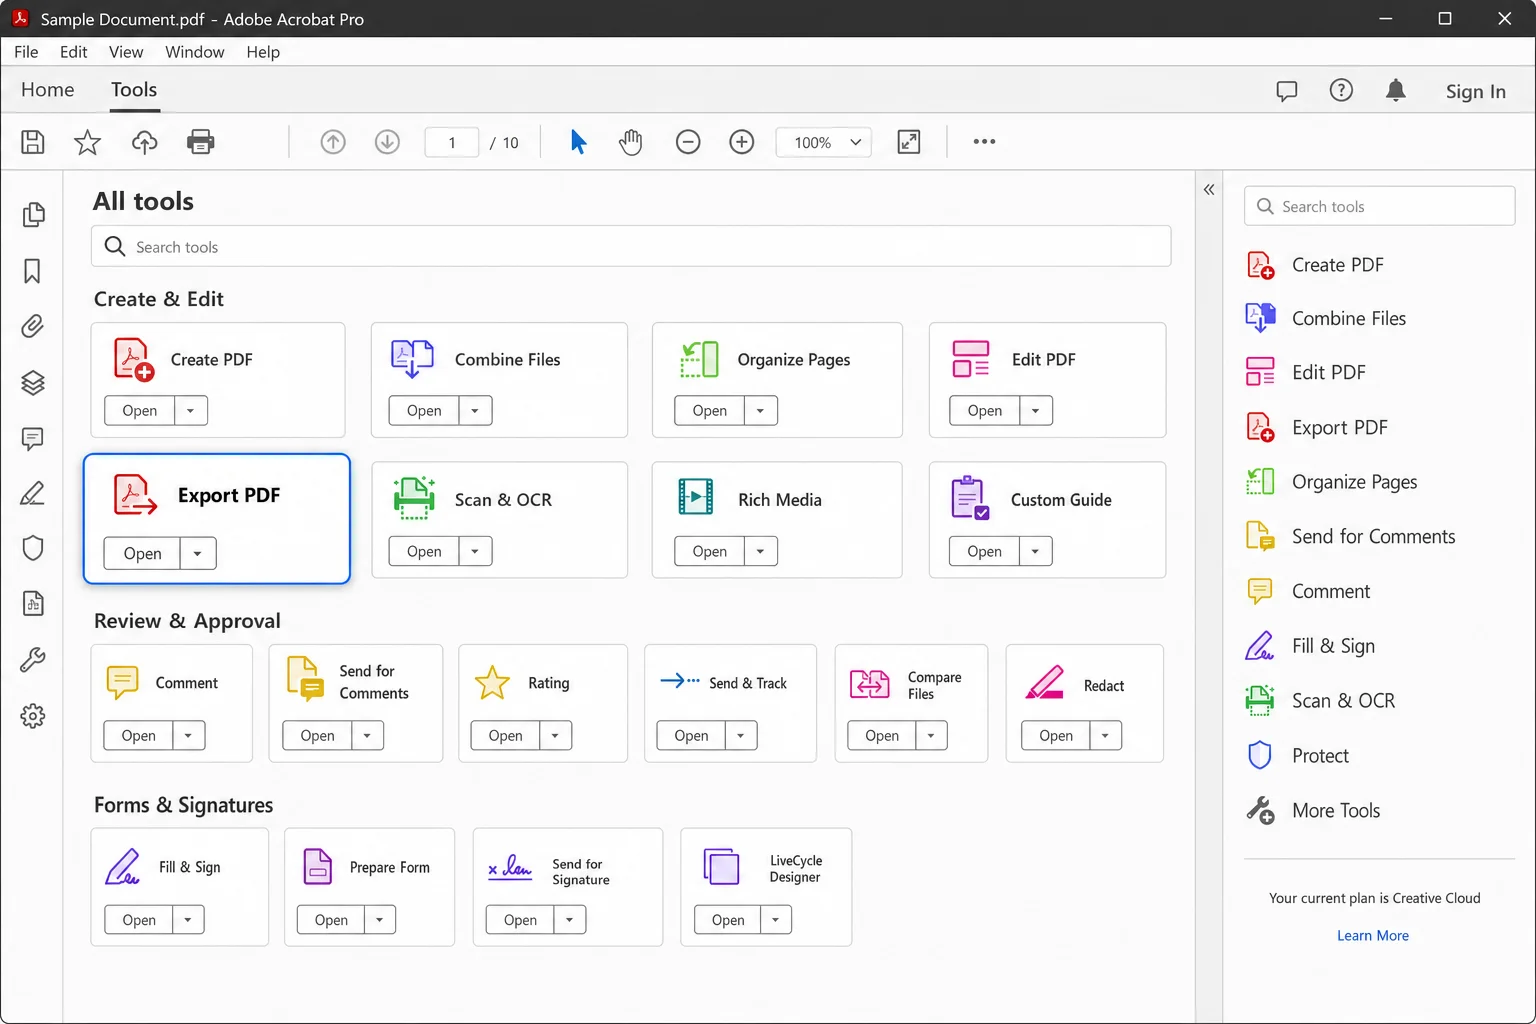
Task: Open the File menu
Action: click(x=26, y=52)
